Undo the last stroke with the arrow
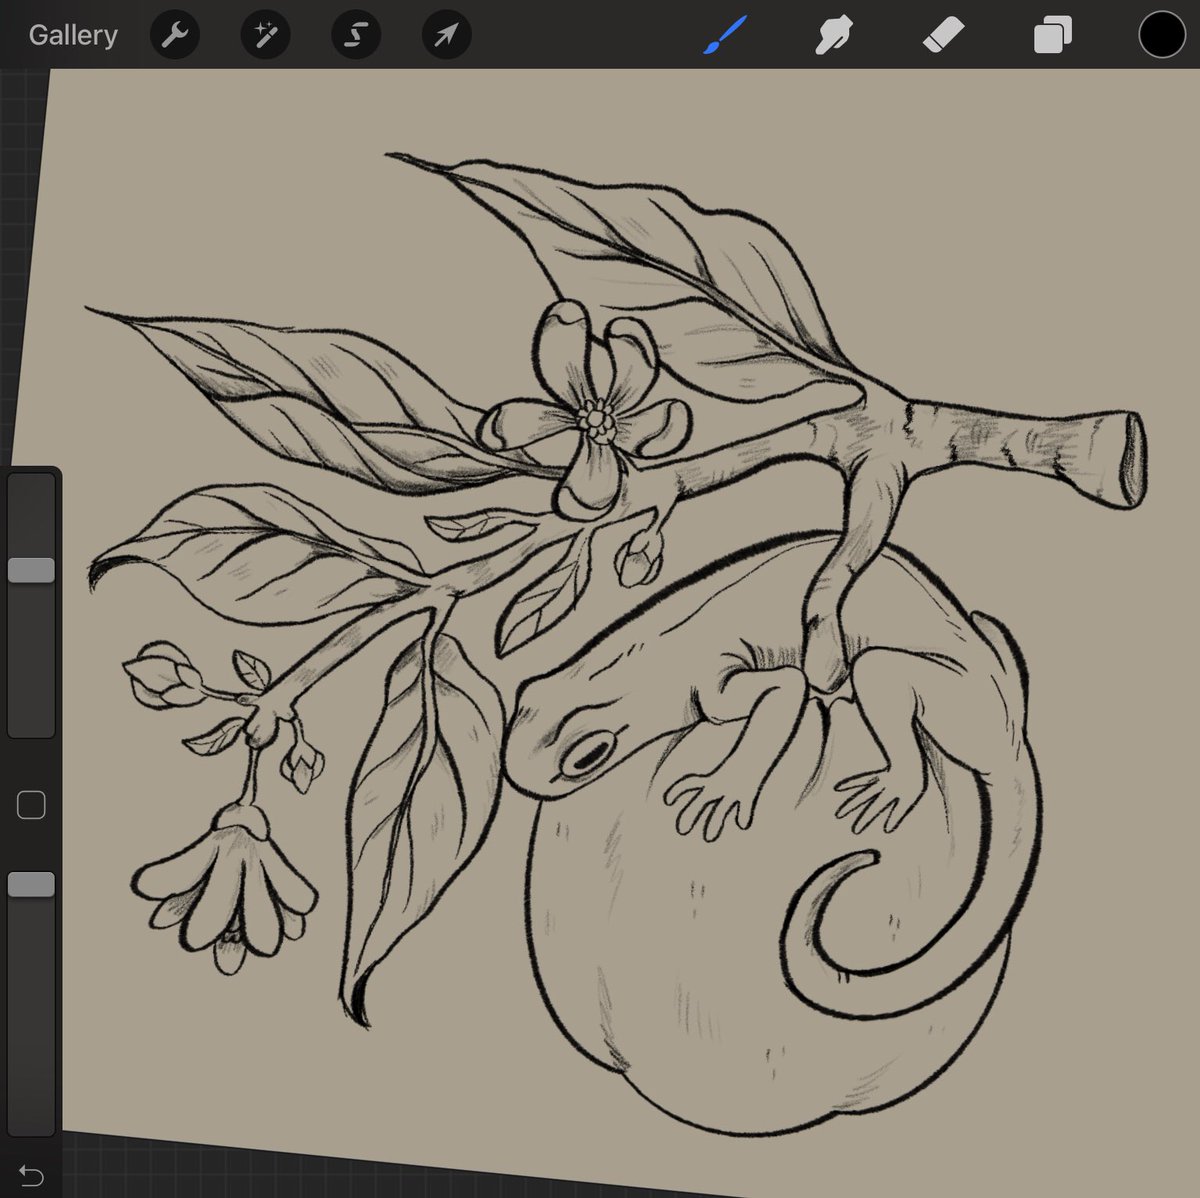This screenshot has width=1200, height=1198. click(31, 1176)
